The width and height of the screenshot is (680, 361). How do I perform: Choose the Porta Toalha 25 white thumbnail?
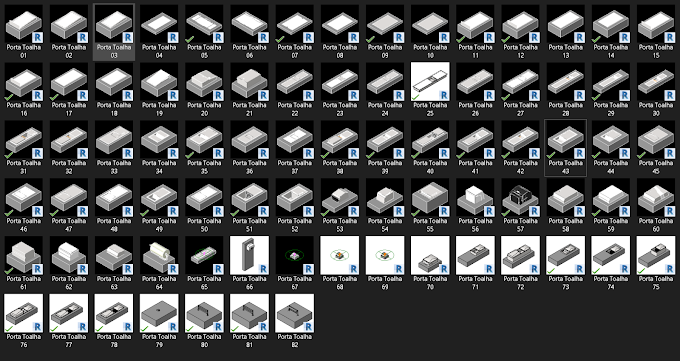pos(430,82)
